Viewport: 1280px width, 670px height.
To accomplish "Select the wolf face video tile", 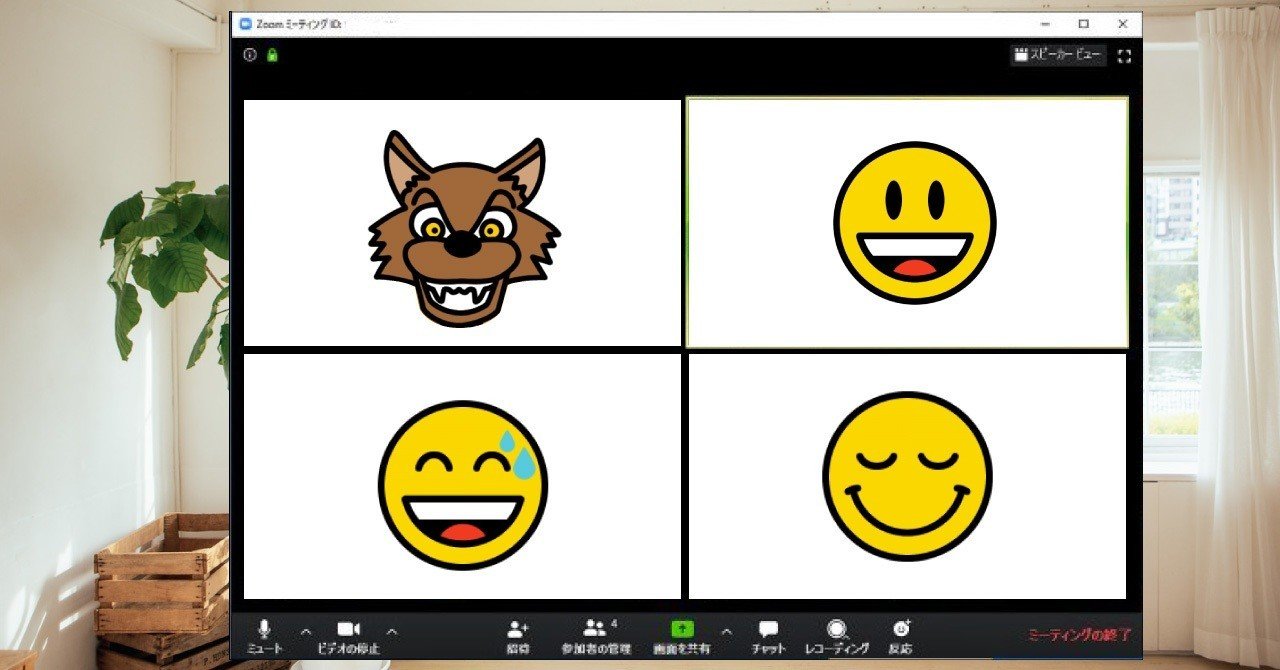I will [462, 223].
